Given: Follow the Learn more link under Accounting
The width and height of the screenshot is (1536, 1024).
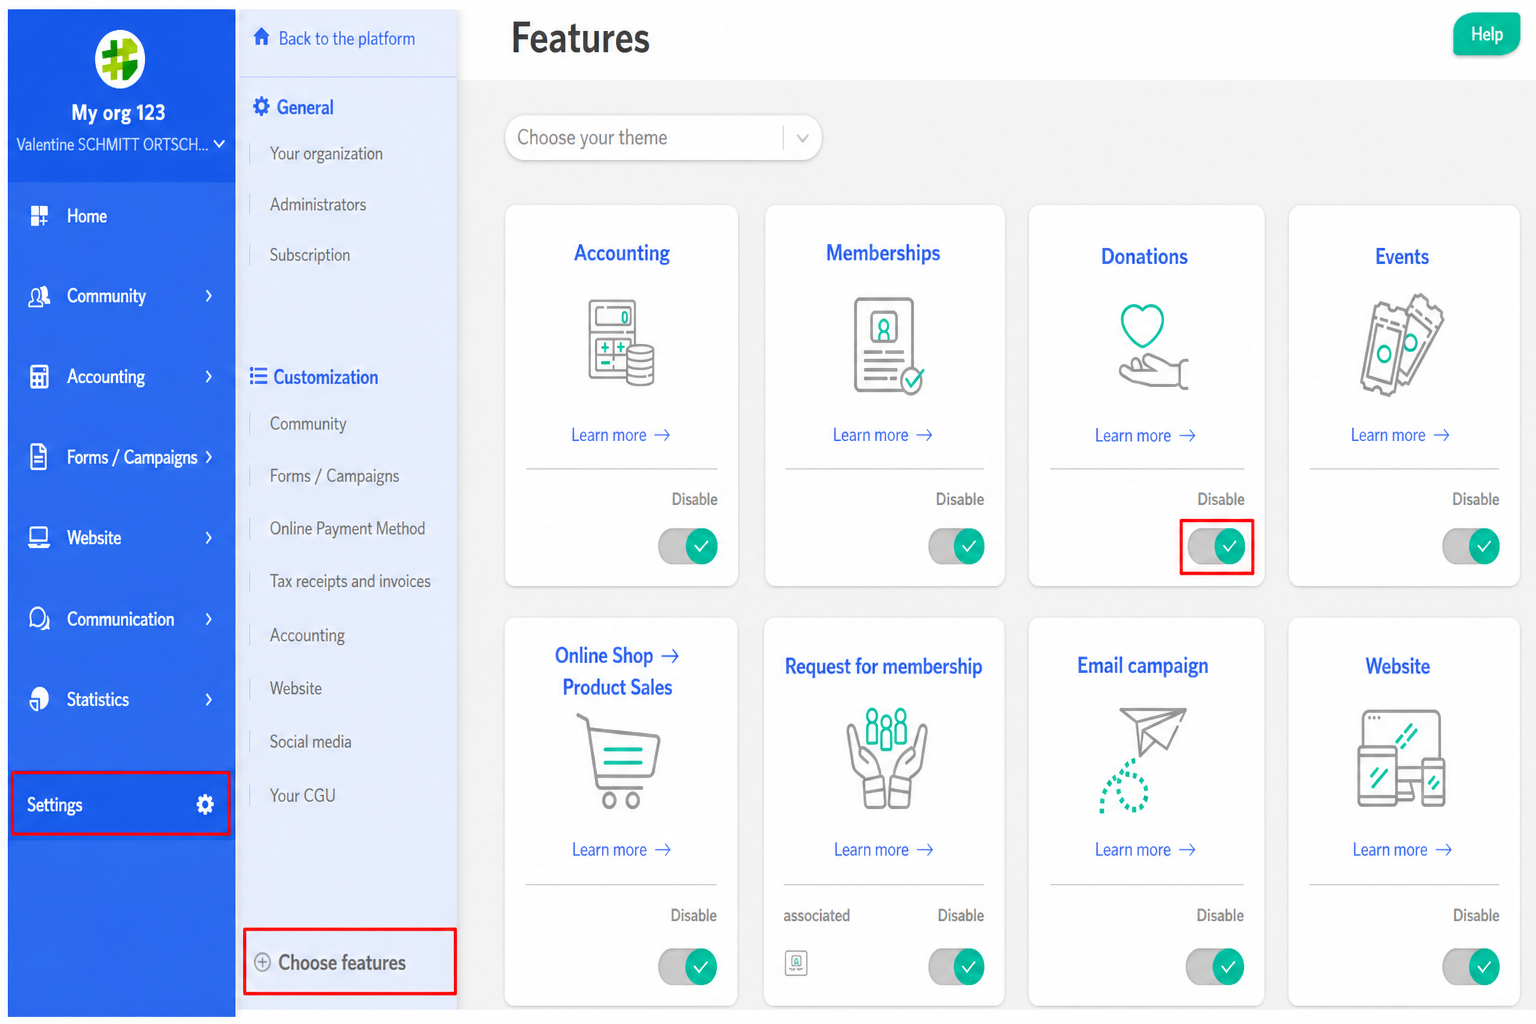Looking at the screenshot, I should point(620,435).
